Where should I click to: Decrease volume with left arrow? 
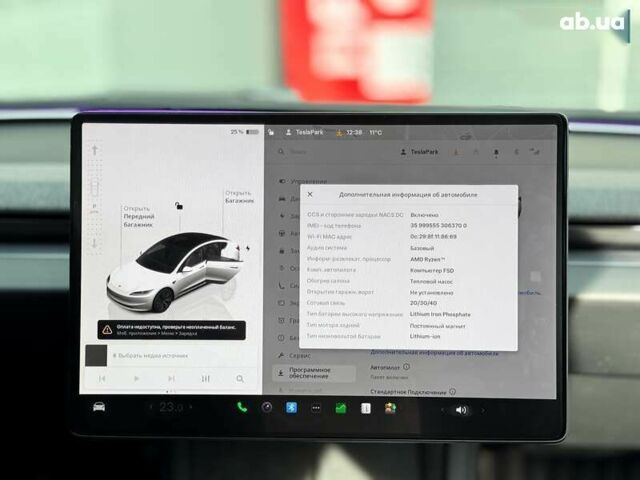(x=442, y=410)
